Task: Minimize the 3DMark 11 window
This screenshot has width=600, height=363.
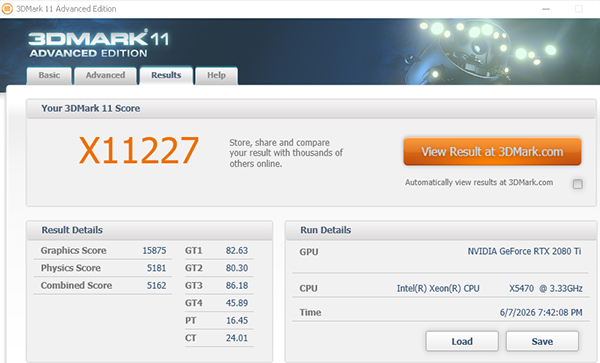Action: tap(546, 9)
